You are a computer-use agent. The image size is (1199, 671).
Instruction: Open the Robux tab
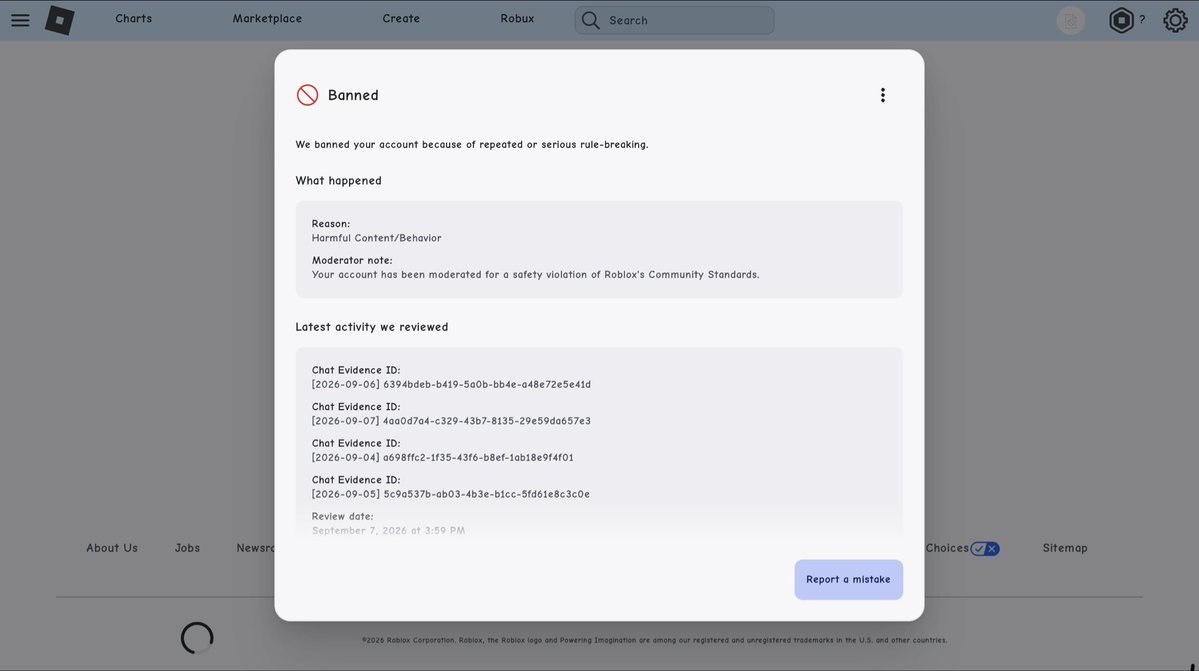517,18
